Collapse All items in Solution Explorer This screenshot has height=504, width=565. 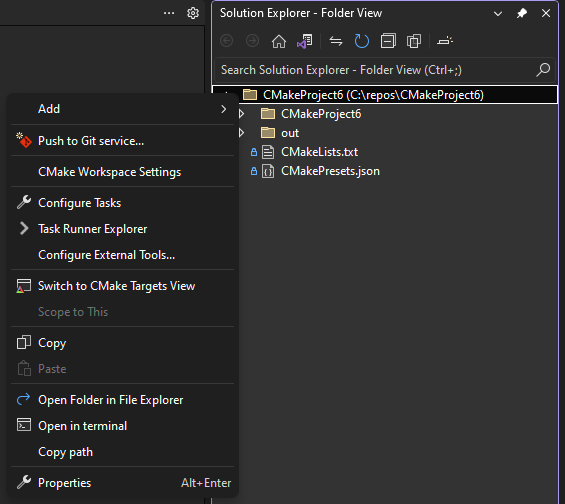coord(388,41)
